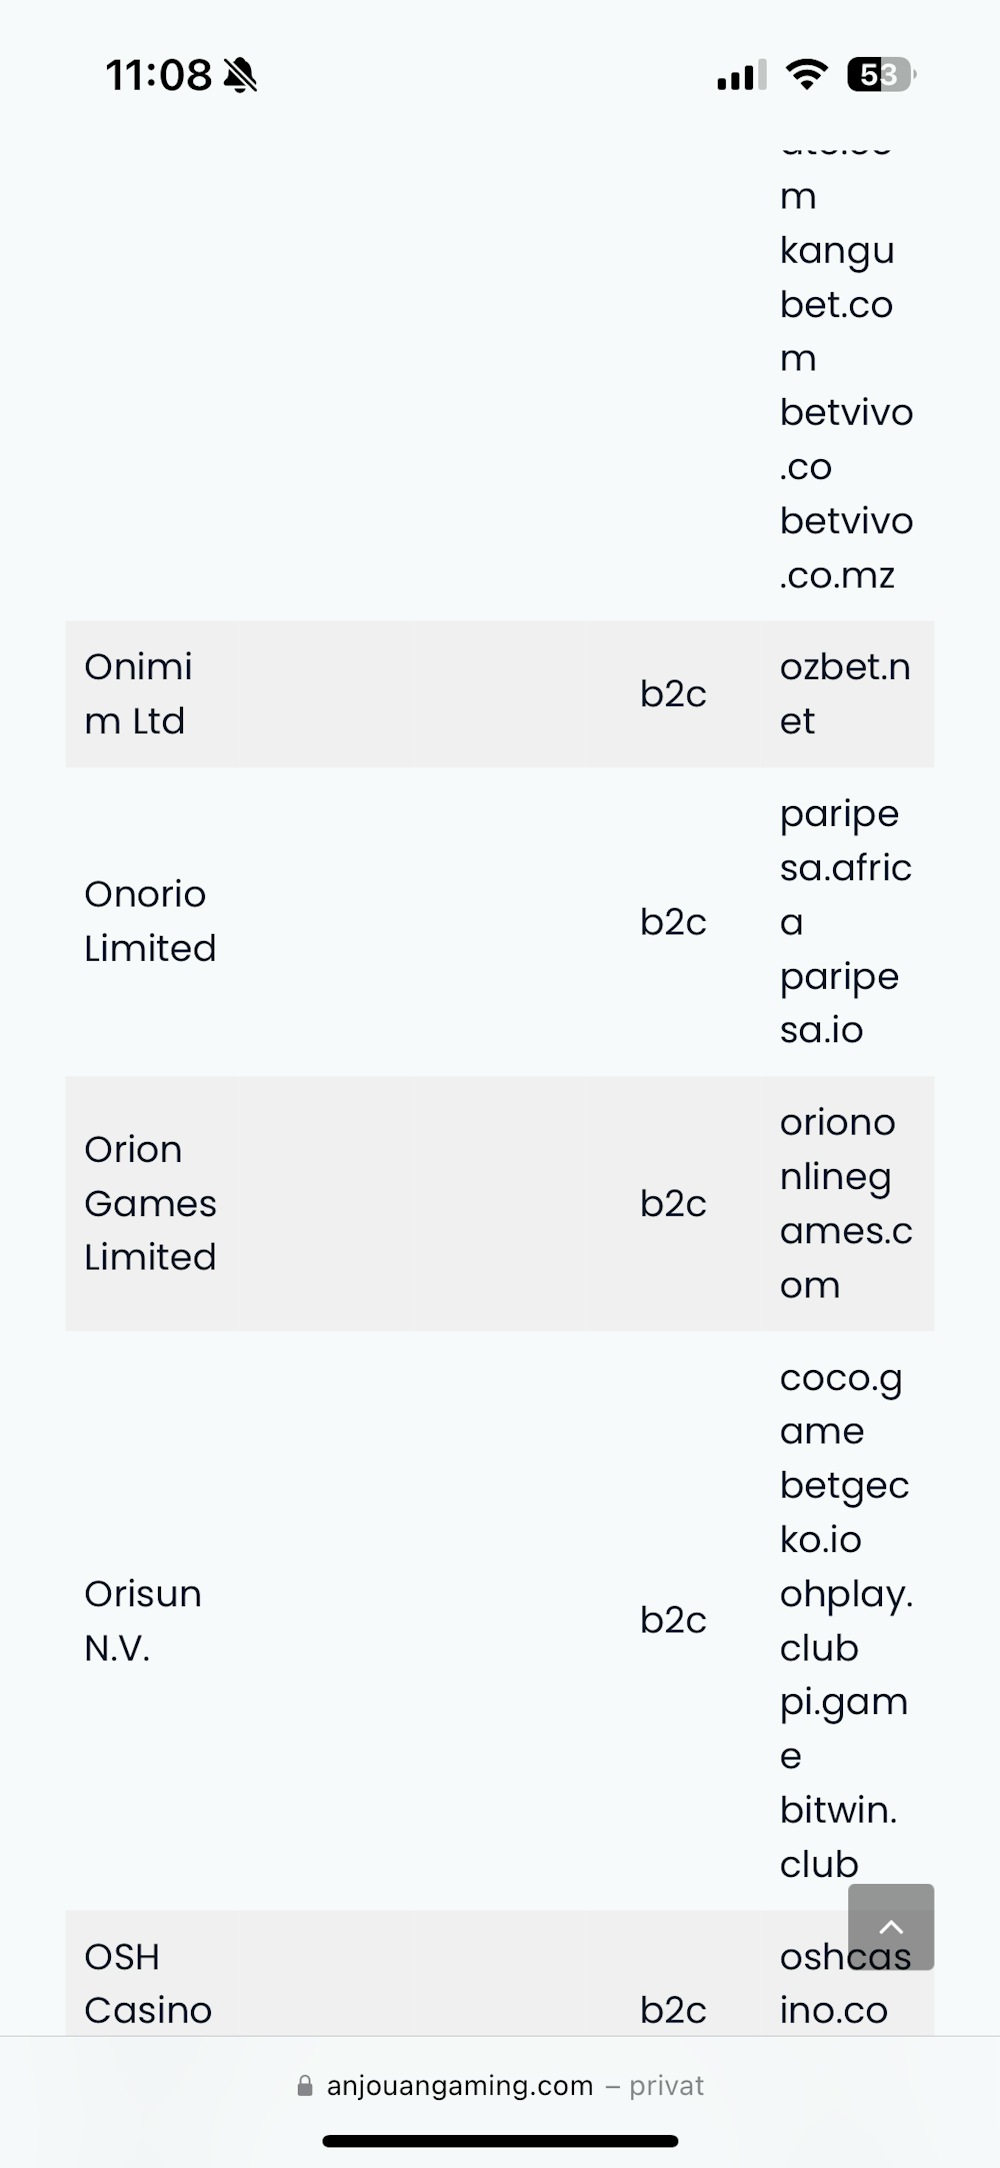Tap the anjouangaming.com address bar

click(459, 2086)
